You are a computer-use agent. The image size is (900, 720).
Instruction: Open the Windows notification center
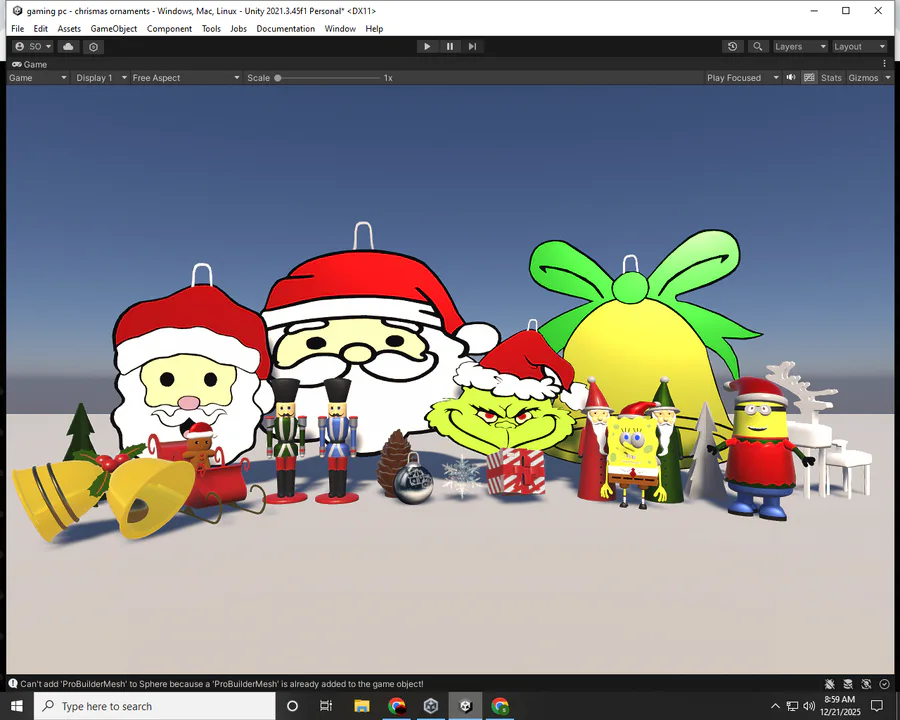(876, 706)
